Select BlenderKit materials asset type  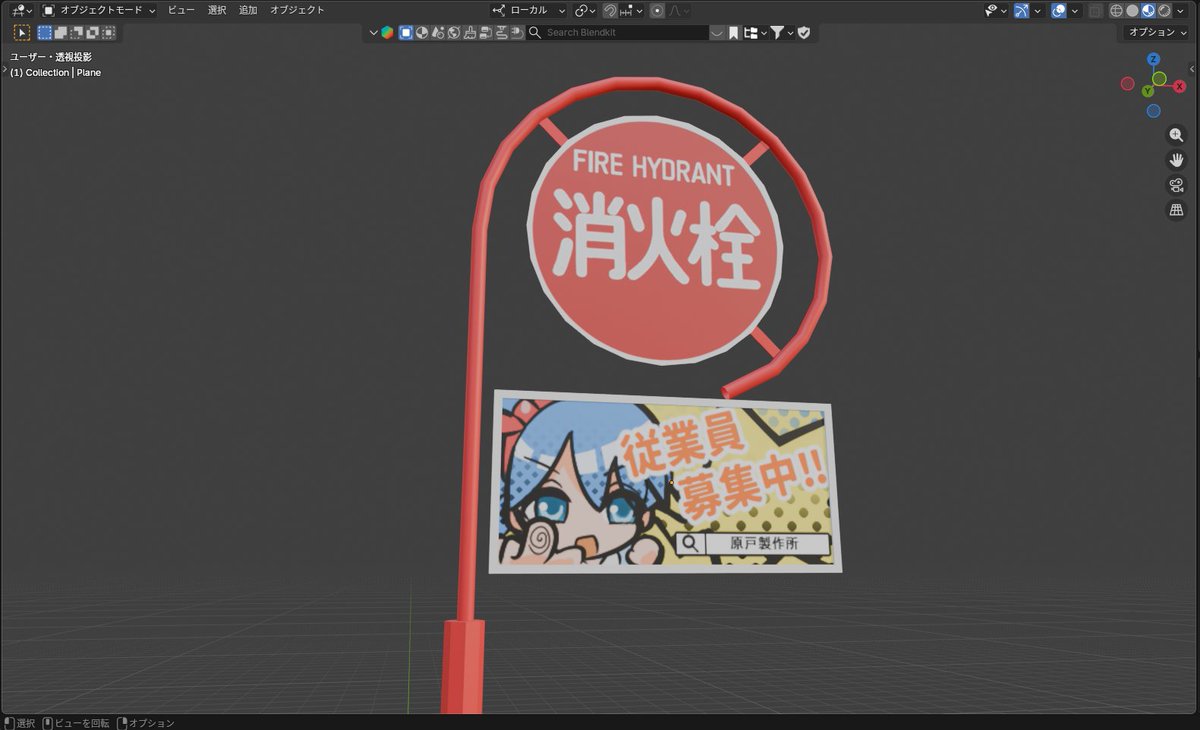(x=422, y=32)
